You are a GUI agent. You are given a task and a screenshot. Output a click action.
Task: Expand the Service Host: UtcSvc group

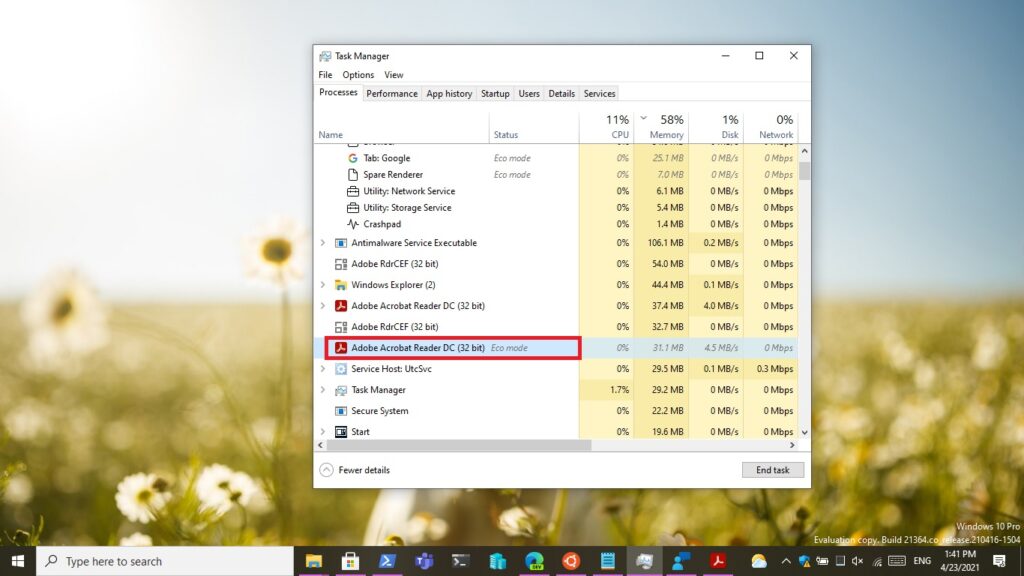click(x=322, y=369)
